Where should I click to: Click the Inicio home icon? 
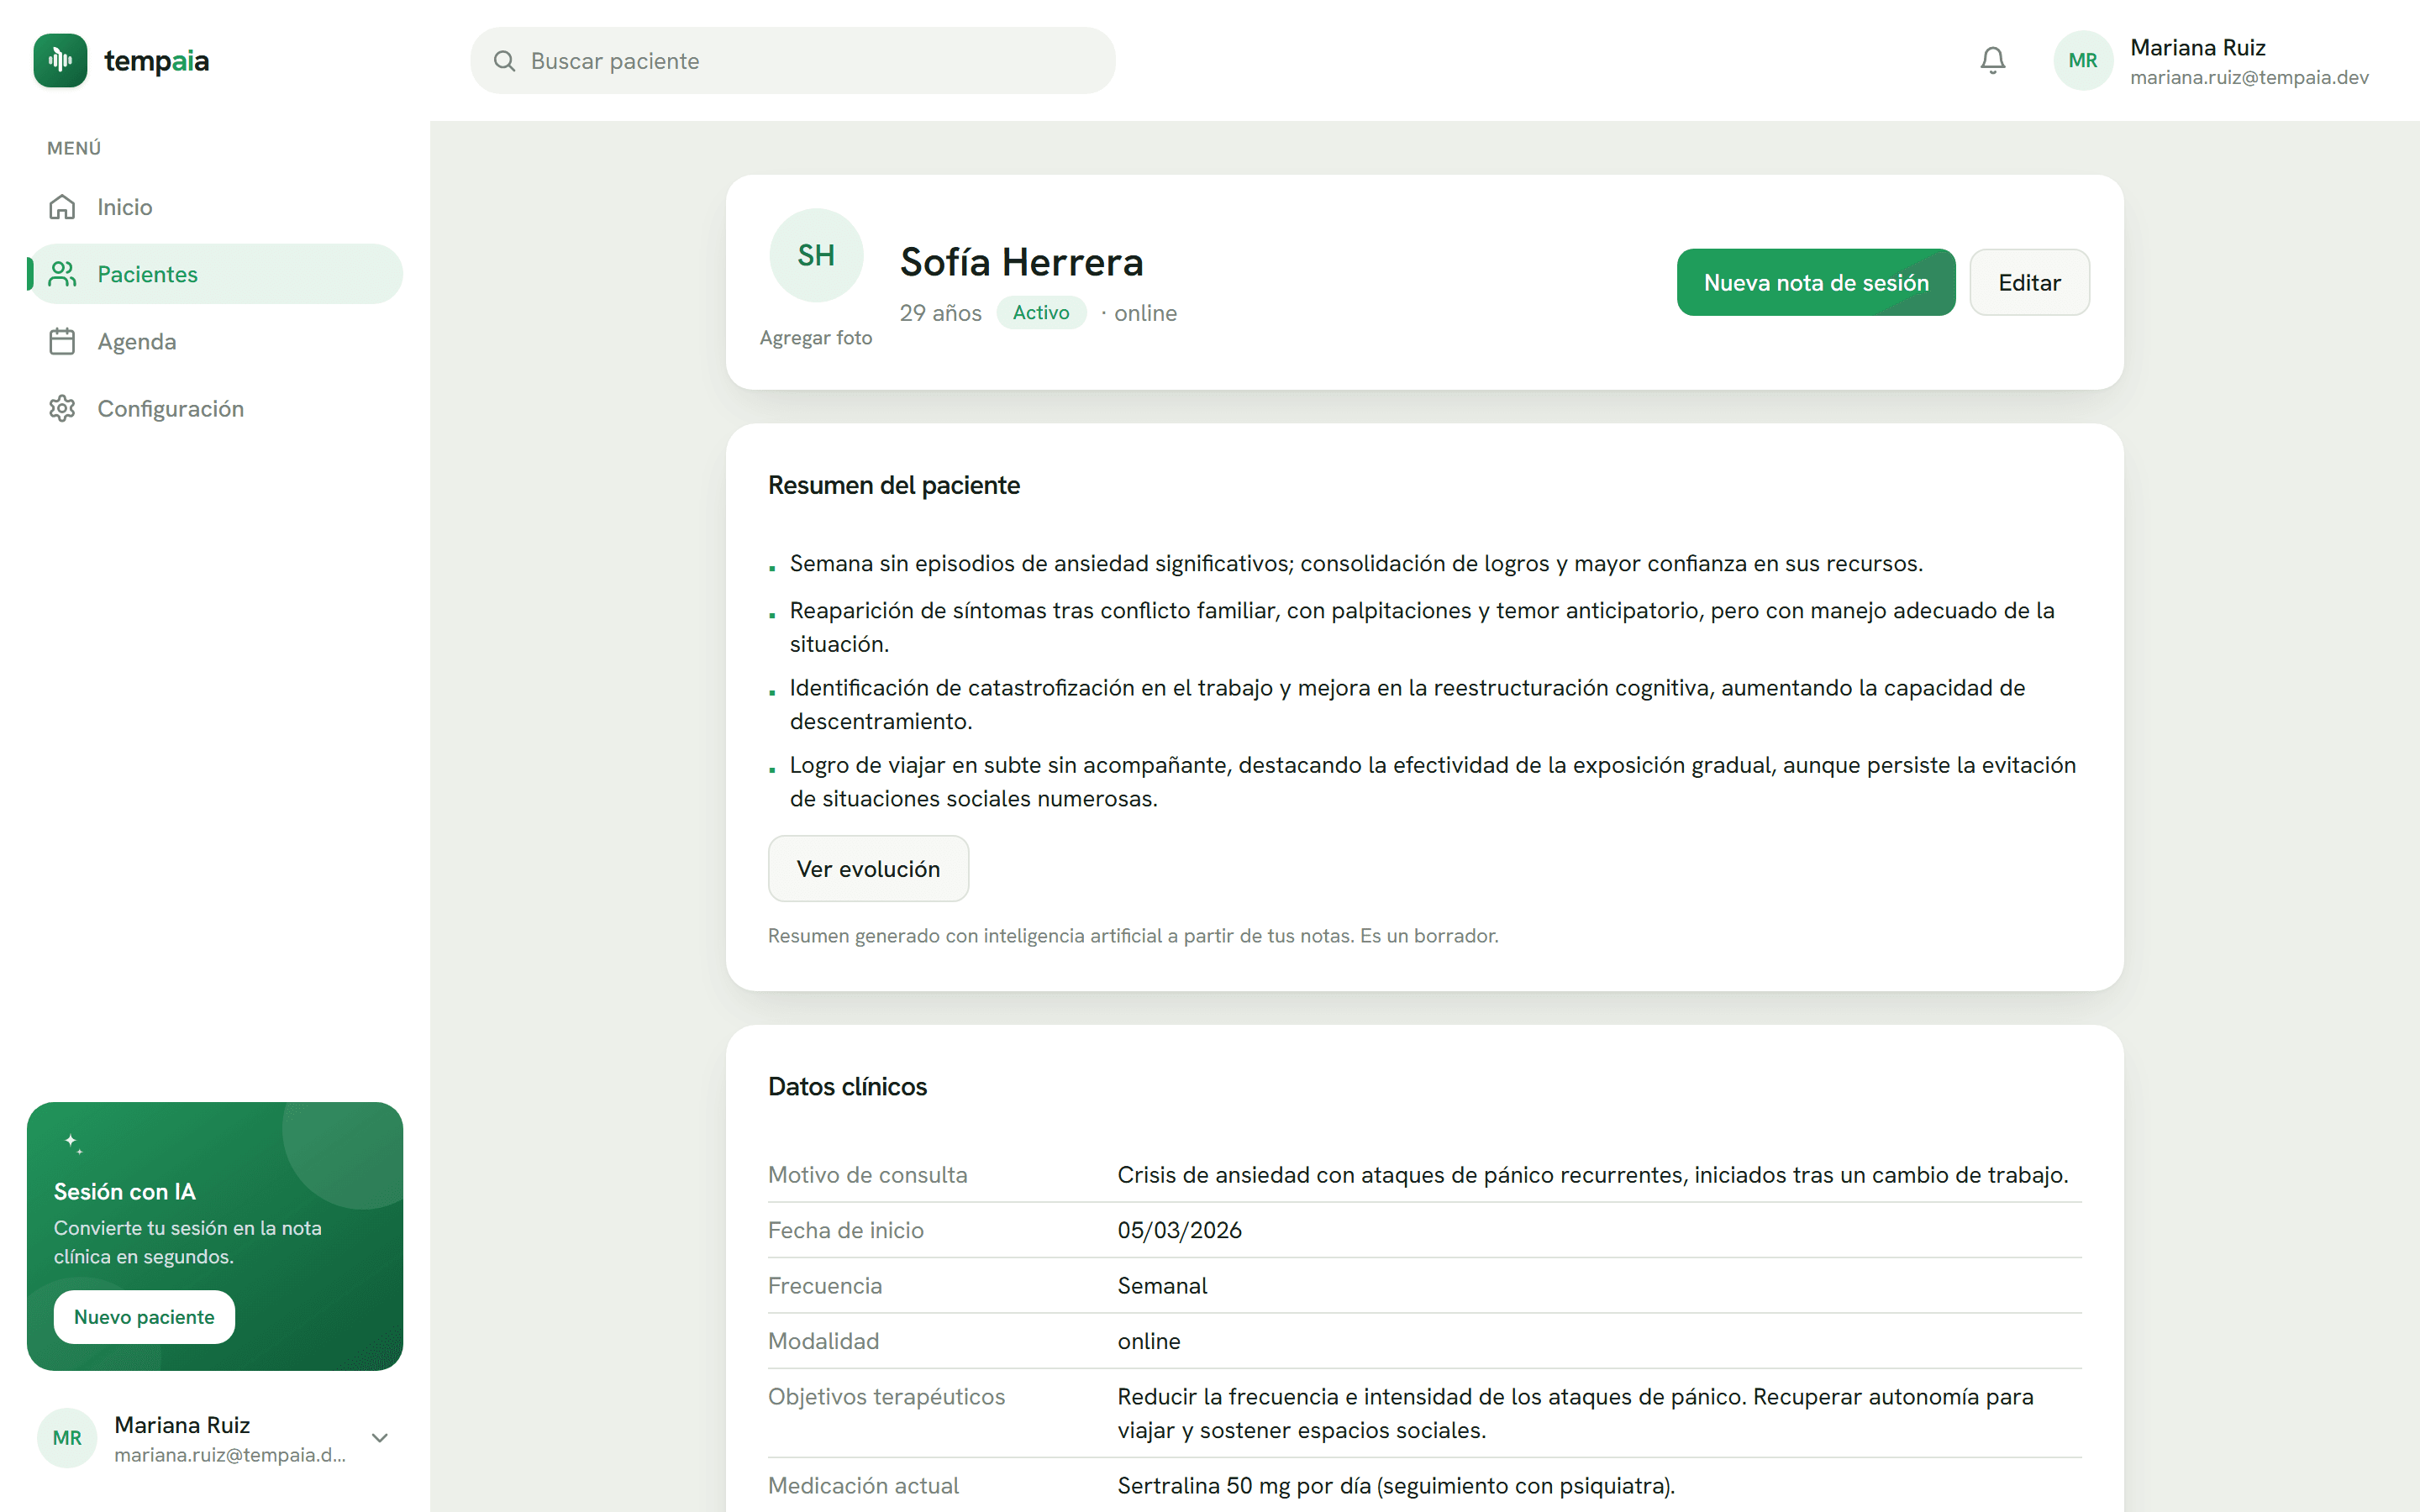tap(62, 207)
